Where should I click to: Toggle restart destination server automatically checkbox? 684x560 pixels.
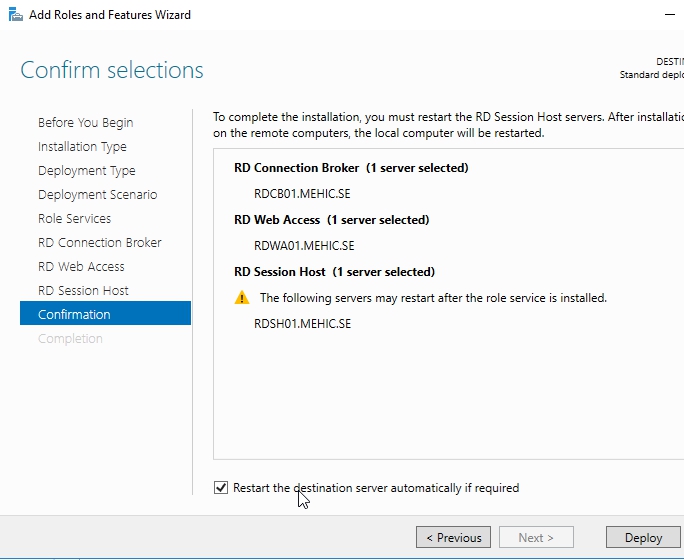click(x=221, y=488)
